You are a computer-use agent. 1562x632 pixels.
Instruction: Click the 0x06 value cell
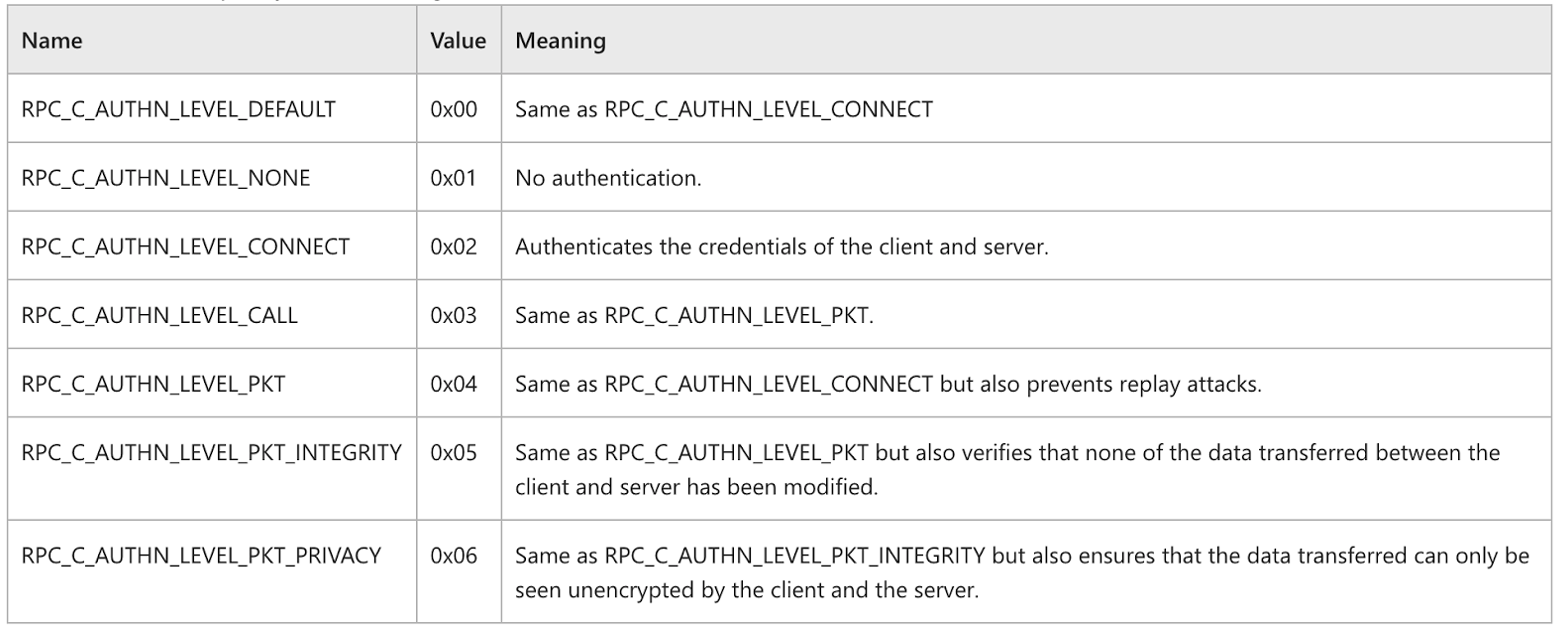[457, 556]
